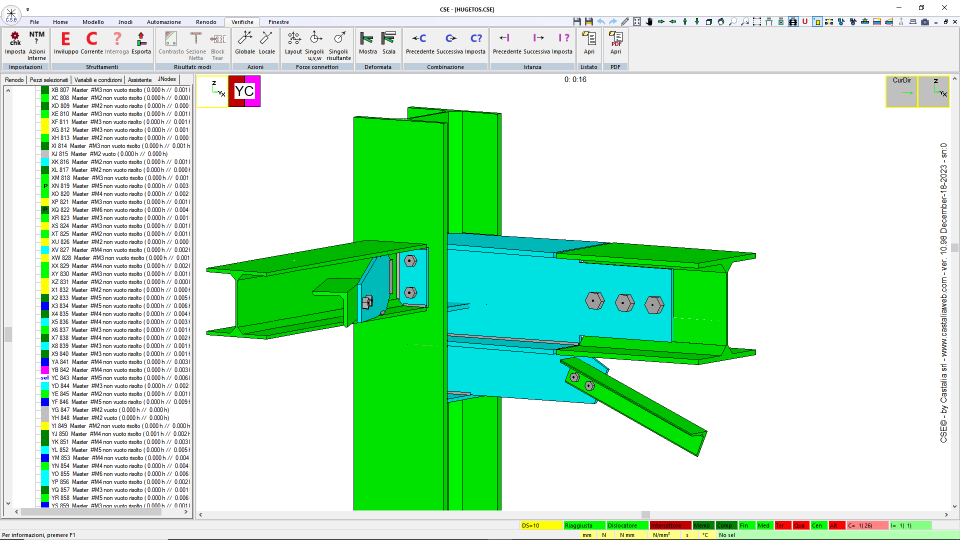The height and width of the screenshot is (540, 960).
Task: Show connector forces Layout
Action: click(x=293, y=43)
